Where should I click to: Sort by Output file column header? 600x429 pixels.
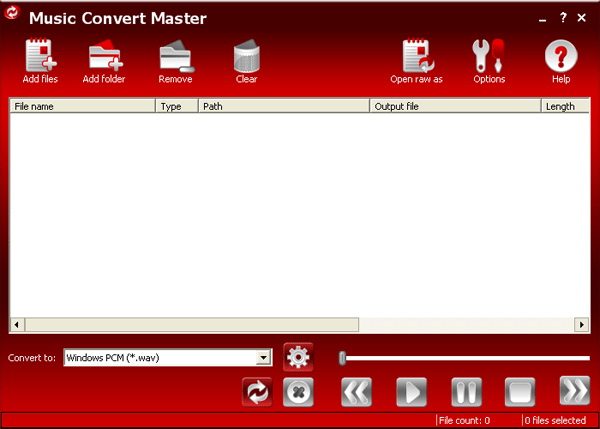(455, 106)
